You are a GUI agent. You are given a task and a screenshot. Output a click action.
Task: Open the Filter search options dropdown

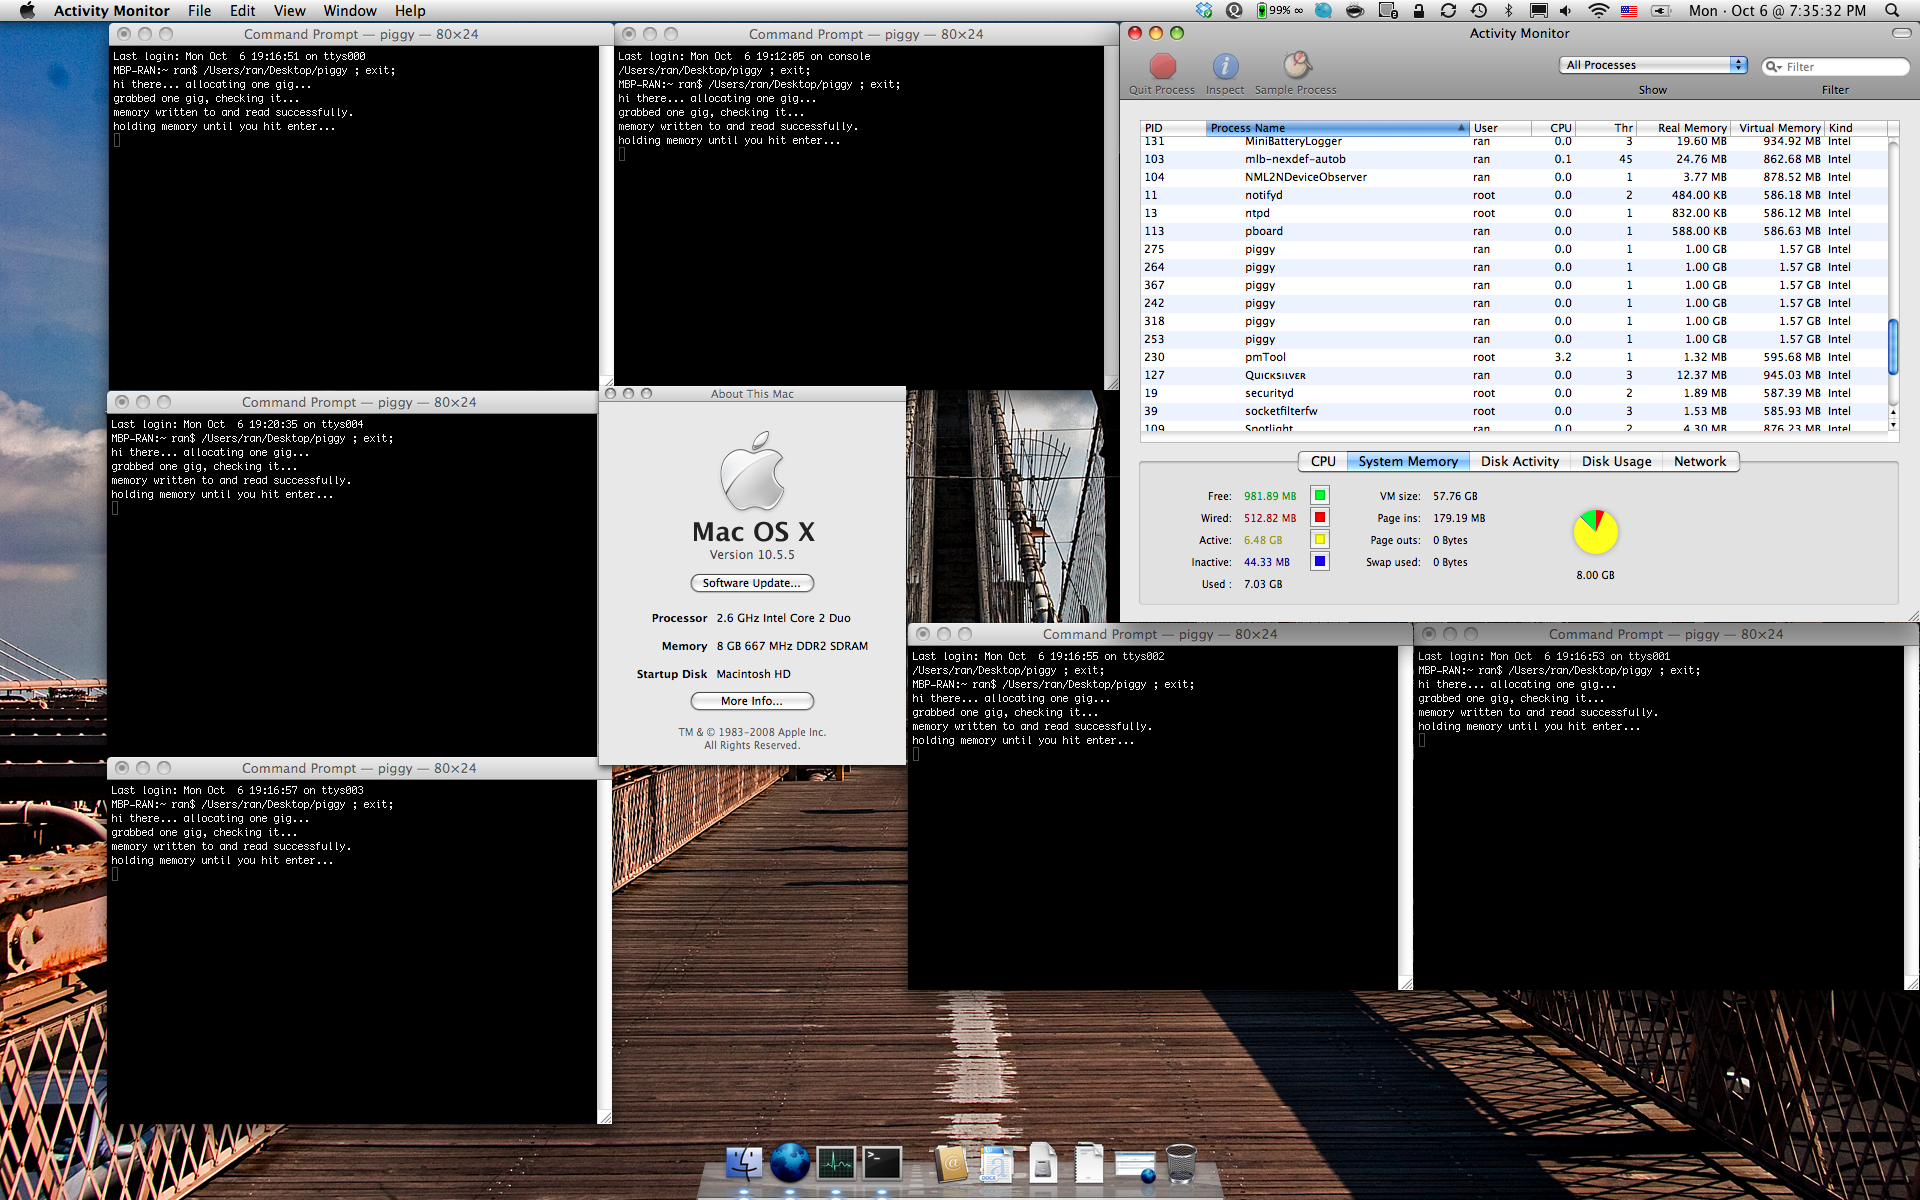click(x=1774, y=67)
